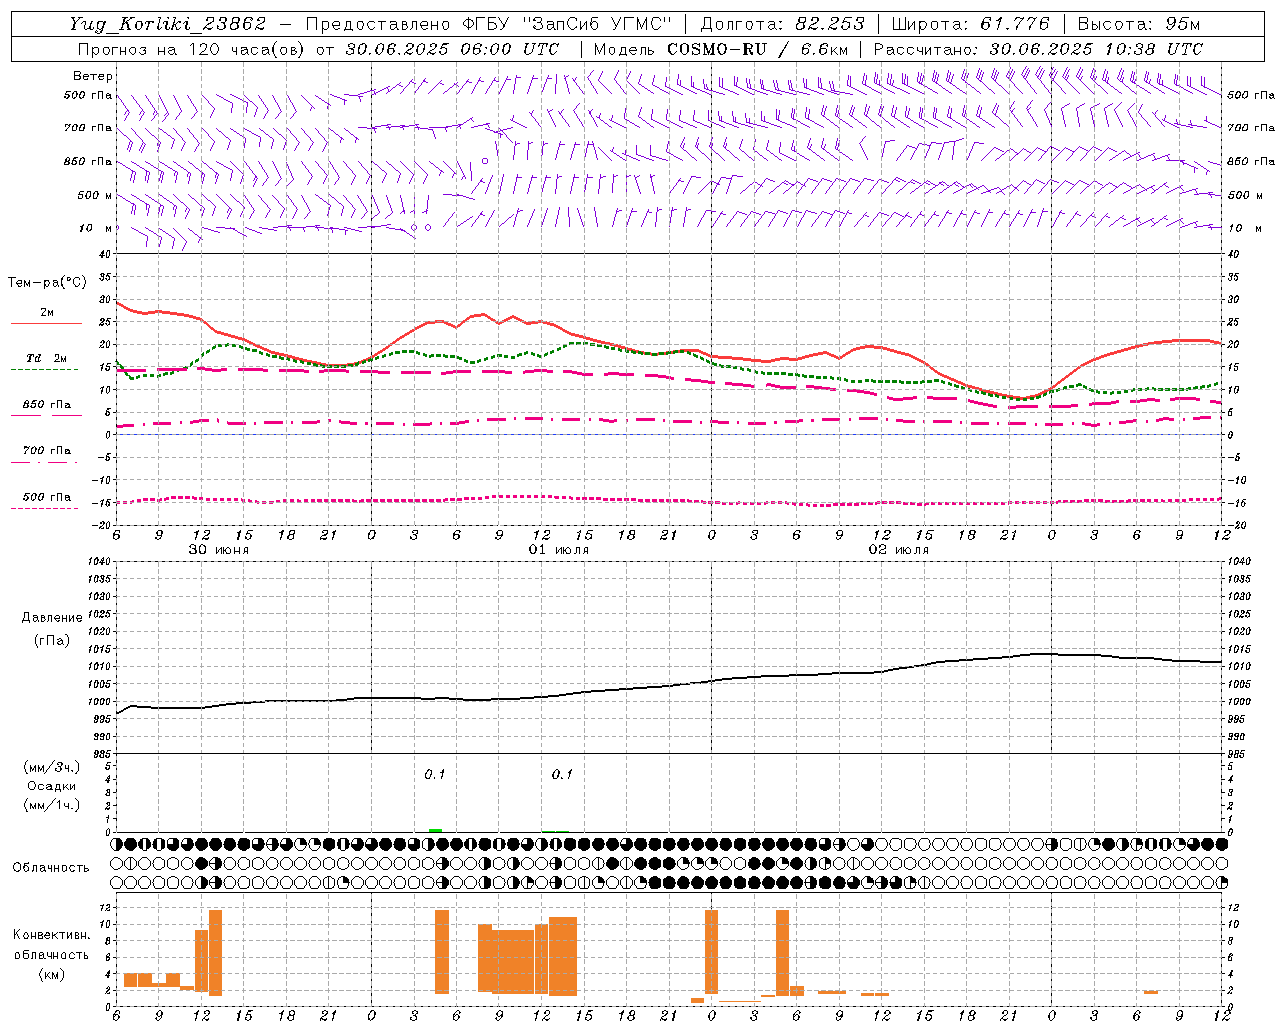Screen dimensions: 1280x1024
Task: Click the model name COSMO-RU / 6.6км
Action: (758, 49)
